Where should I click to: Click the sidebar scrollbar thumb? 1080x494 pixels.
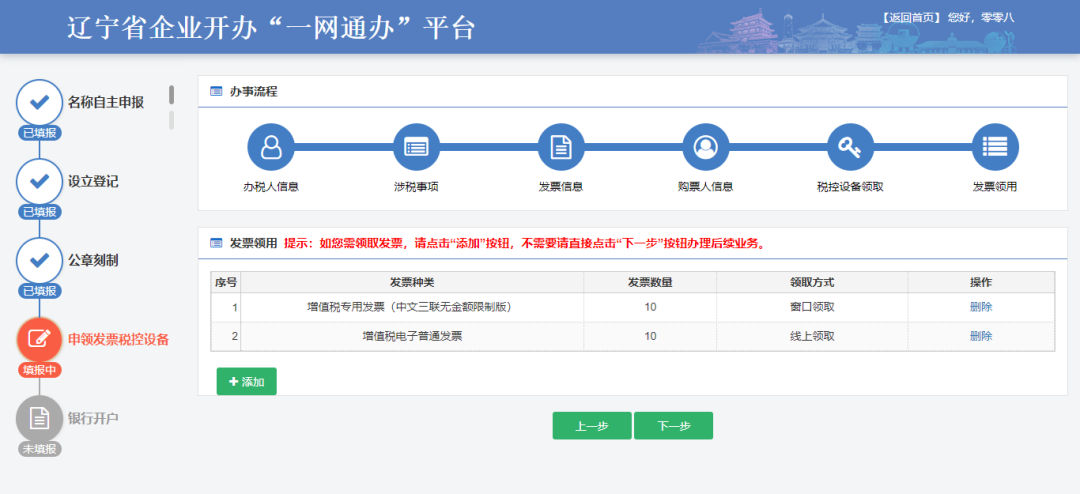click(x=172, y=95)
